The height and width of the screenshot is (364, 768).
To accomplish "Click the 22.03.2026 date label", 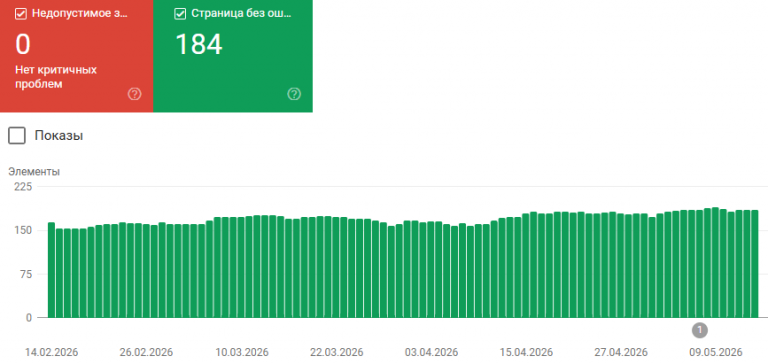I will tap(336, 352).
